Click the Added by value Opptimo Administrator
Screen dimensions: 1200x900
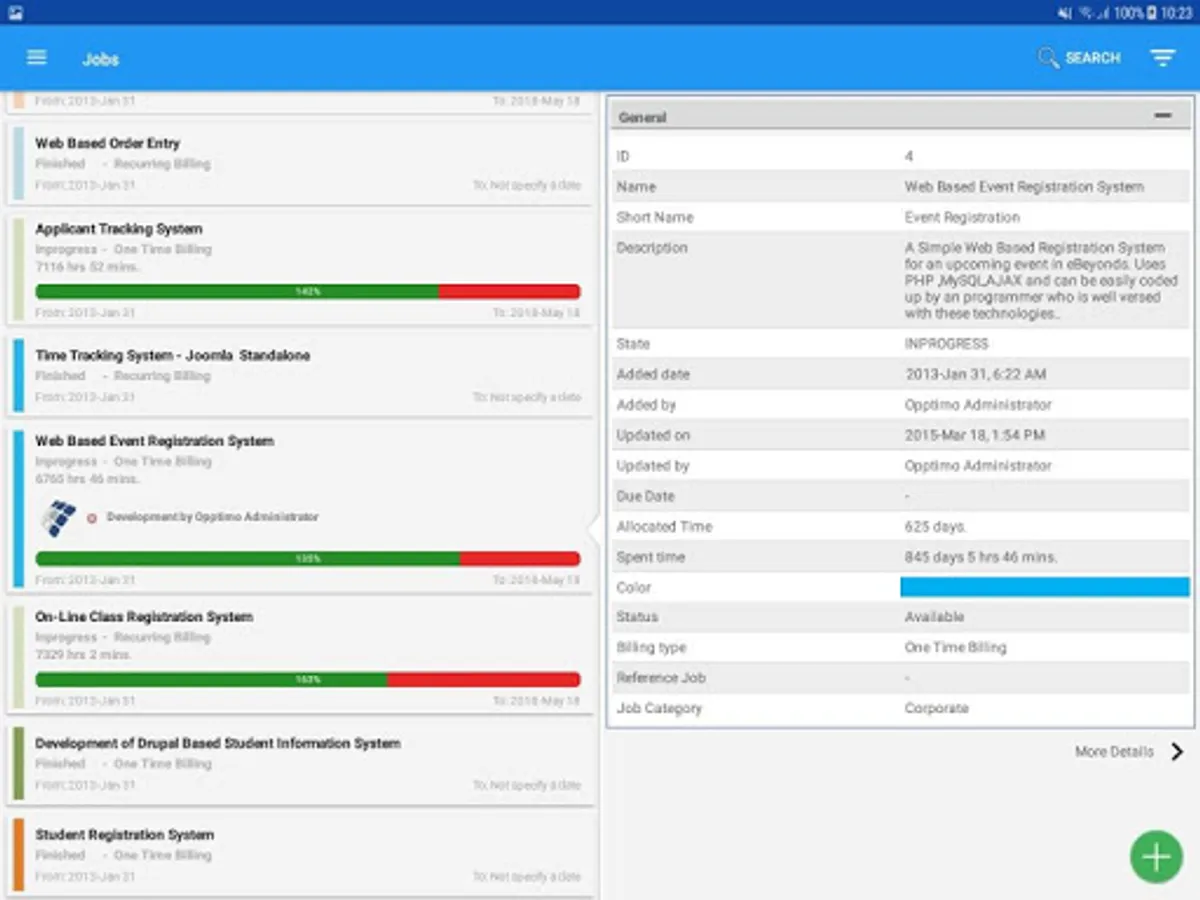pyautogui.click(x=978, y=405)
